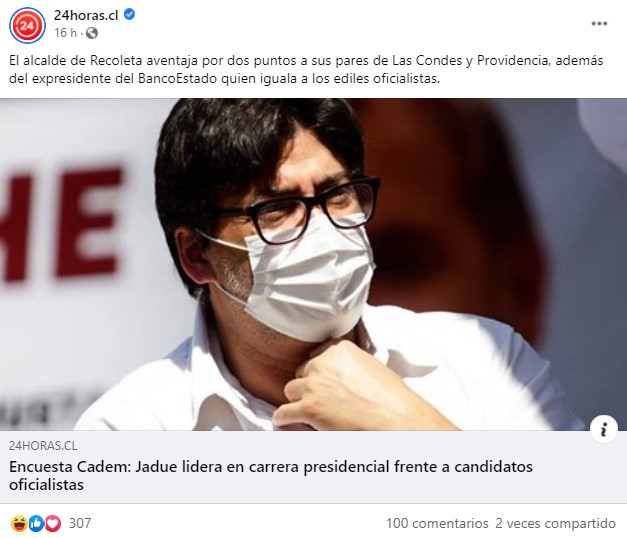Click the word 'oficialistas' in the headline
The image size is (627, 538).
point(46,484)
